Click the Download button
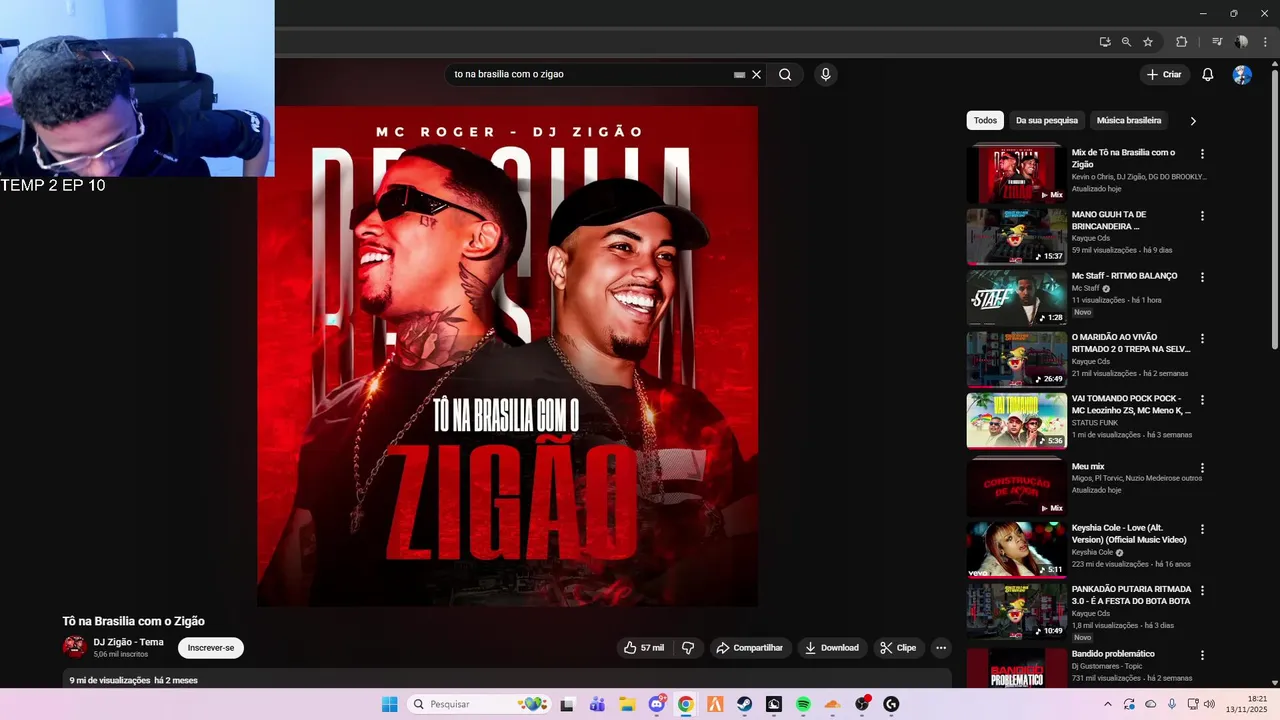 tap(832, 648)
